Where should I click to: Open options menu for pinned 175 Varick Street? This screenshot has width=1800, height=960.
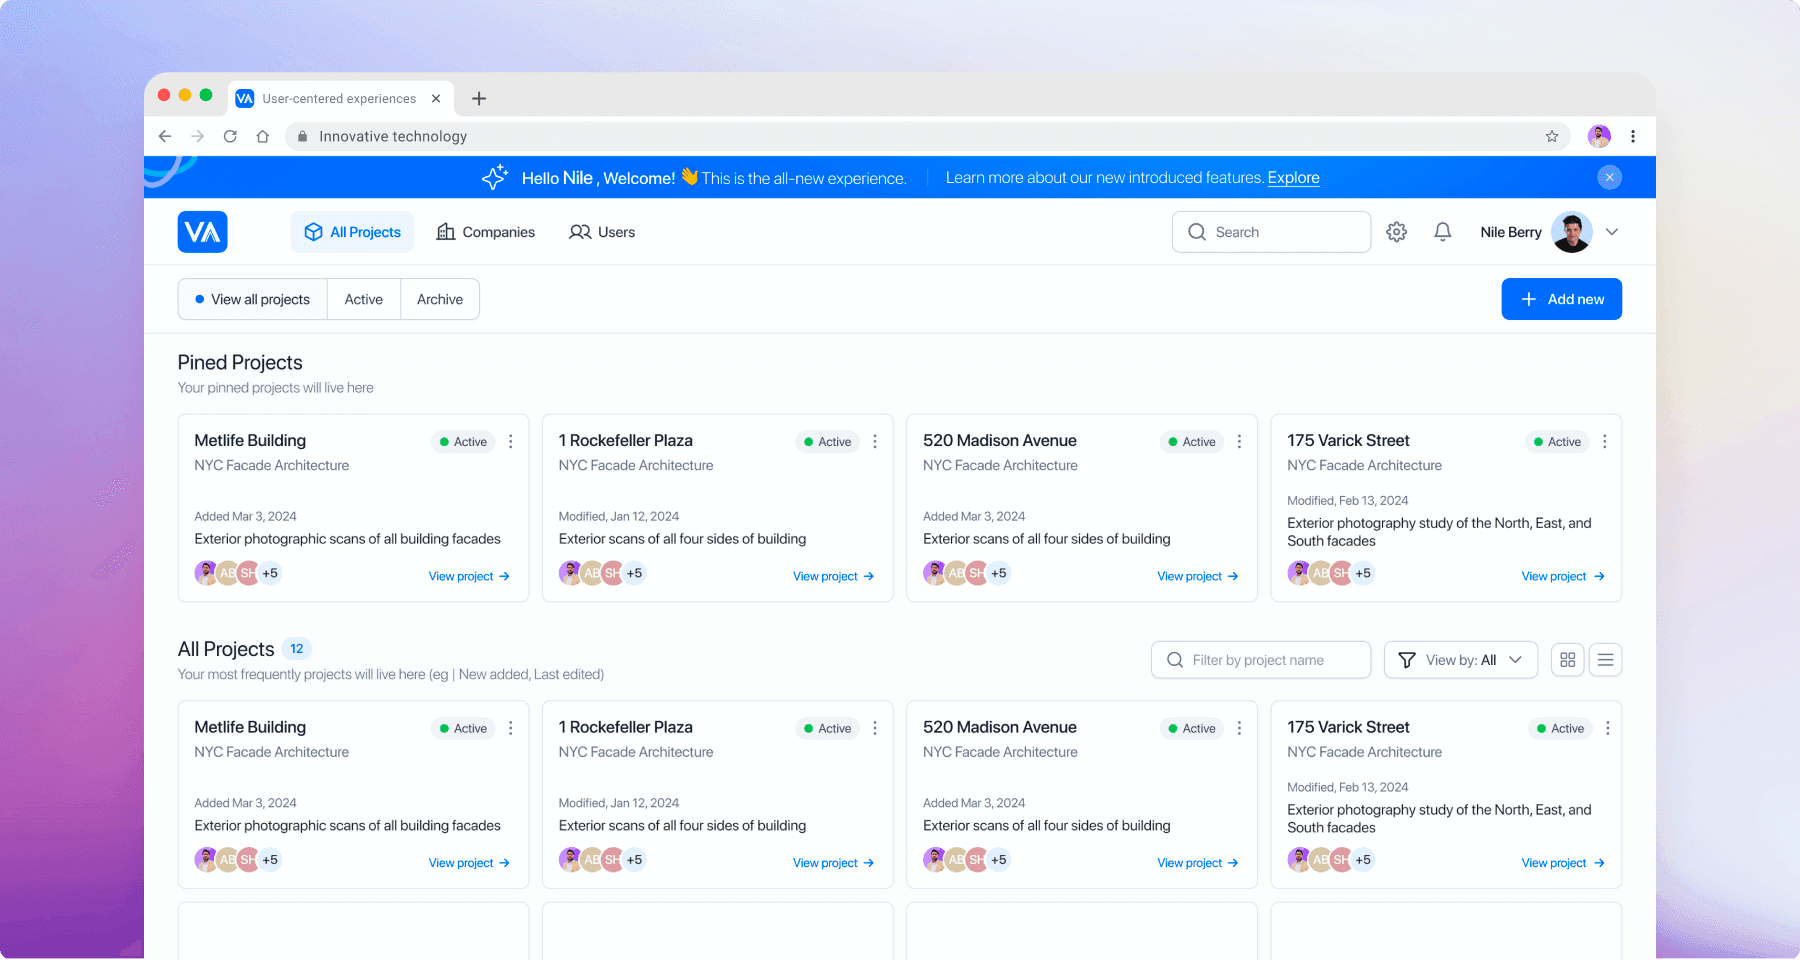point(1605,442)
